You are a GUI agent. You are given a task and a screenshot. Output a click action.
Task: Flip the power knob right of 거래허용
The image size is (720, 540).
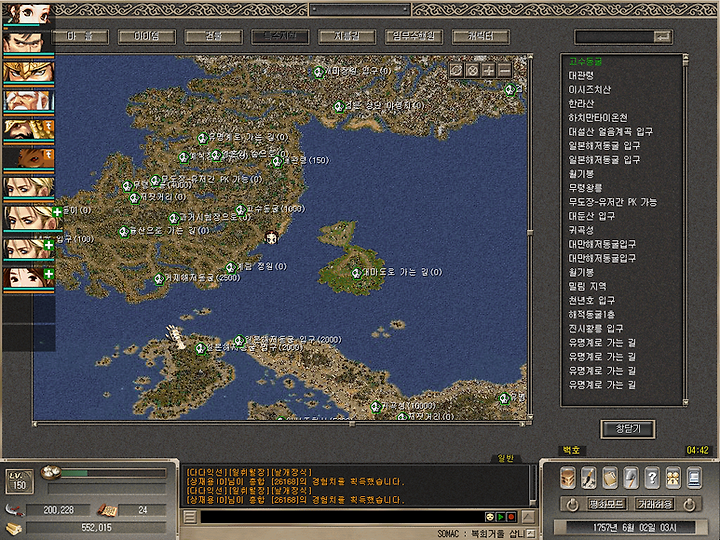689,505
